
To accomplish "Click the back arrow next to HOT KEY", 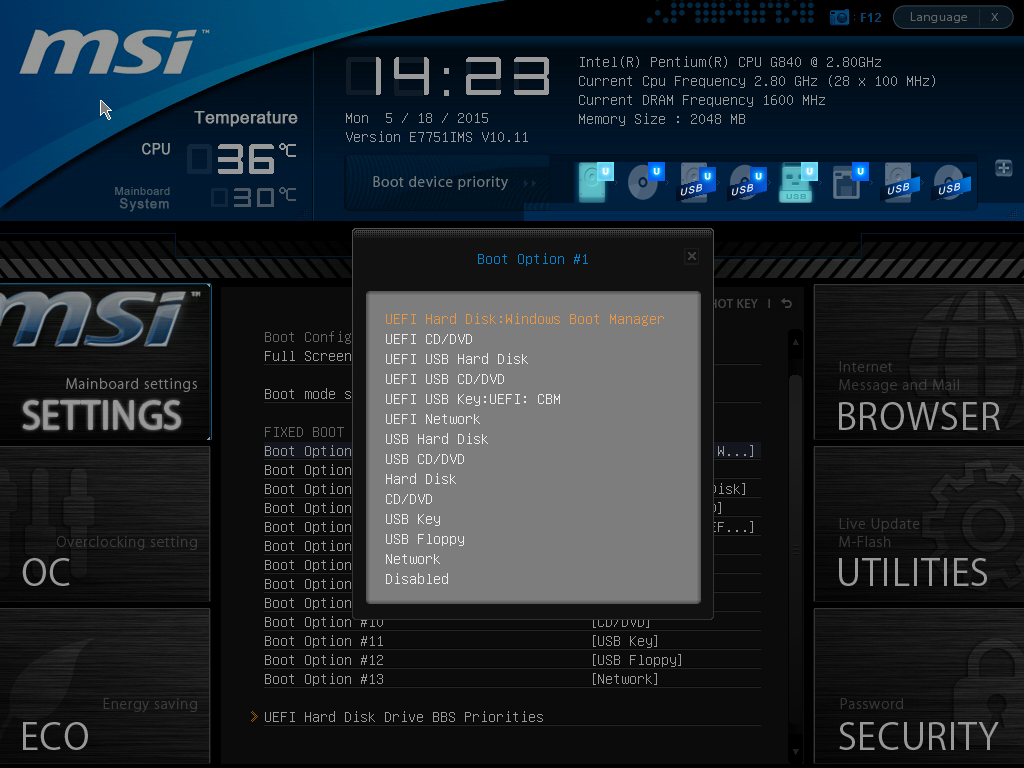I will [x=786, y=304].
